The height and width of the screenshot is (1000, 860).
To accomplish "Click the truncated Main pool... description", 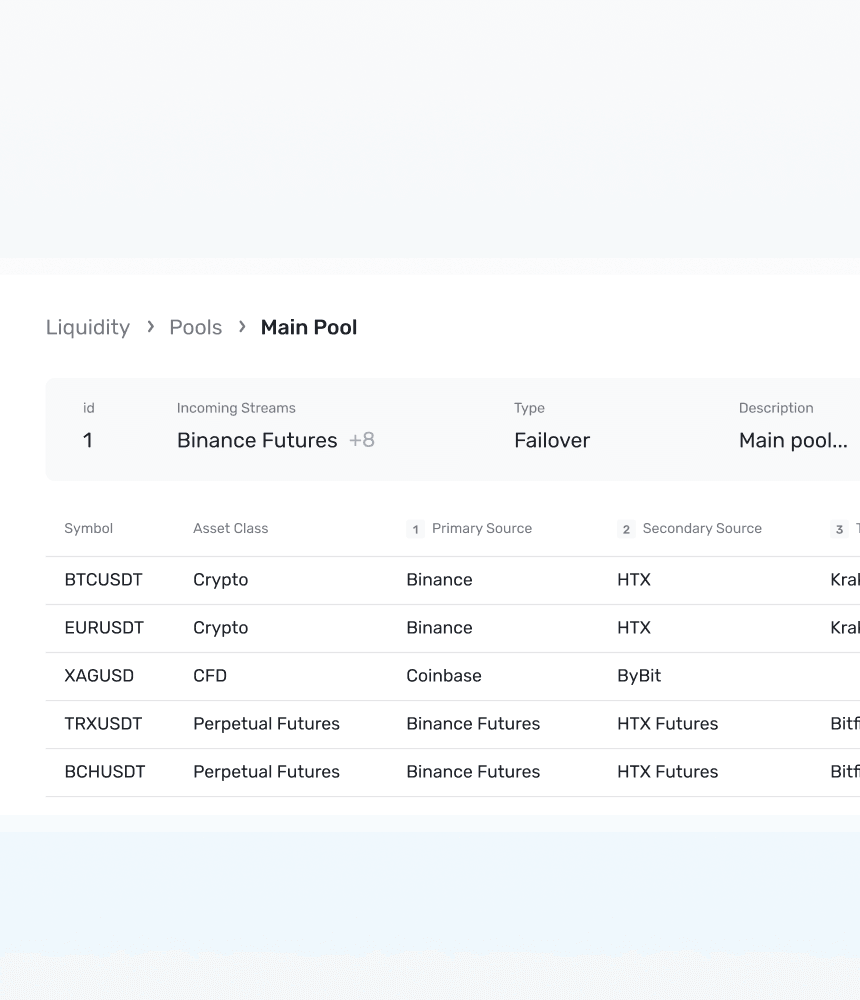I will [793, 440].
